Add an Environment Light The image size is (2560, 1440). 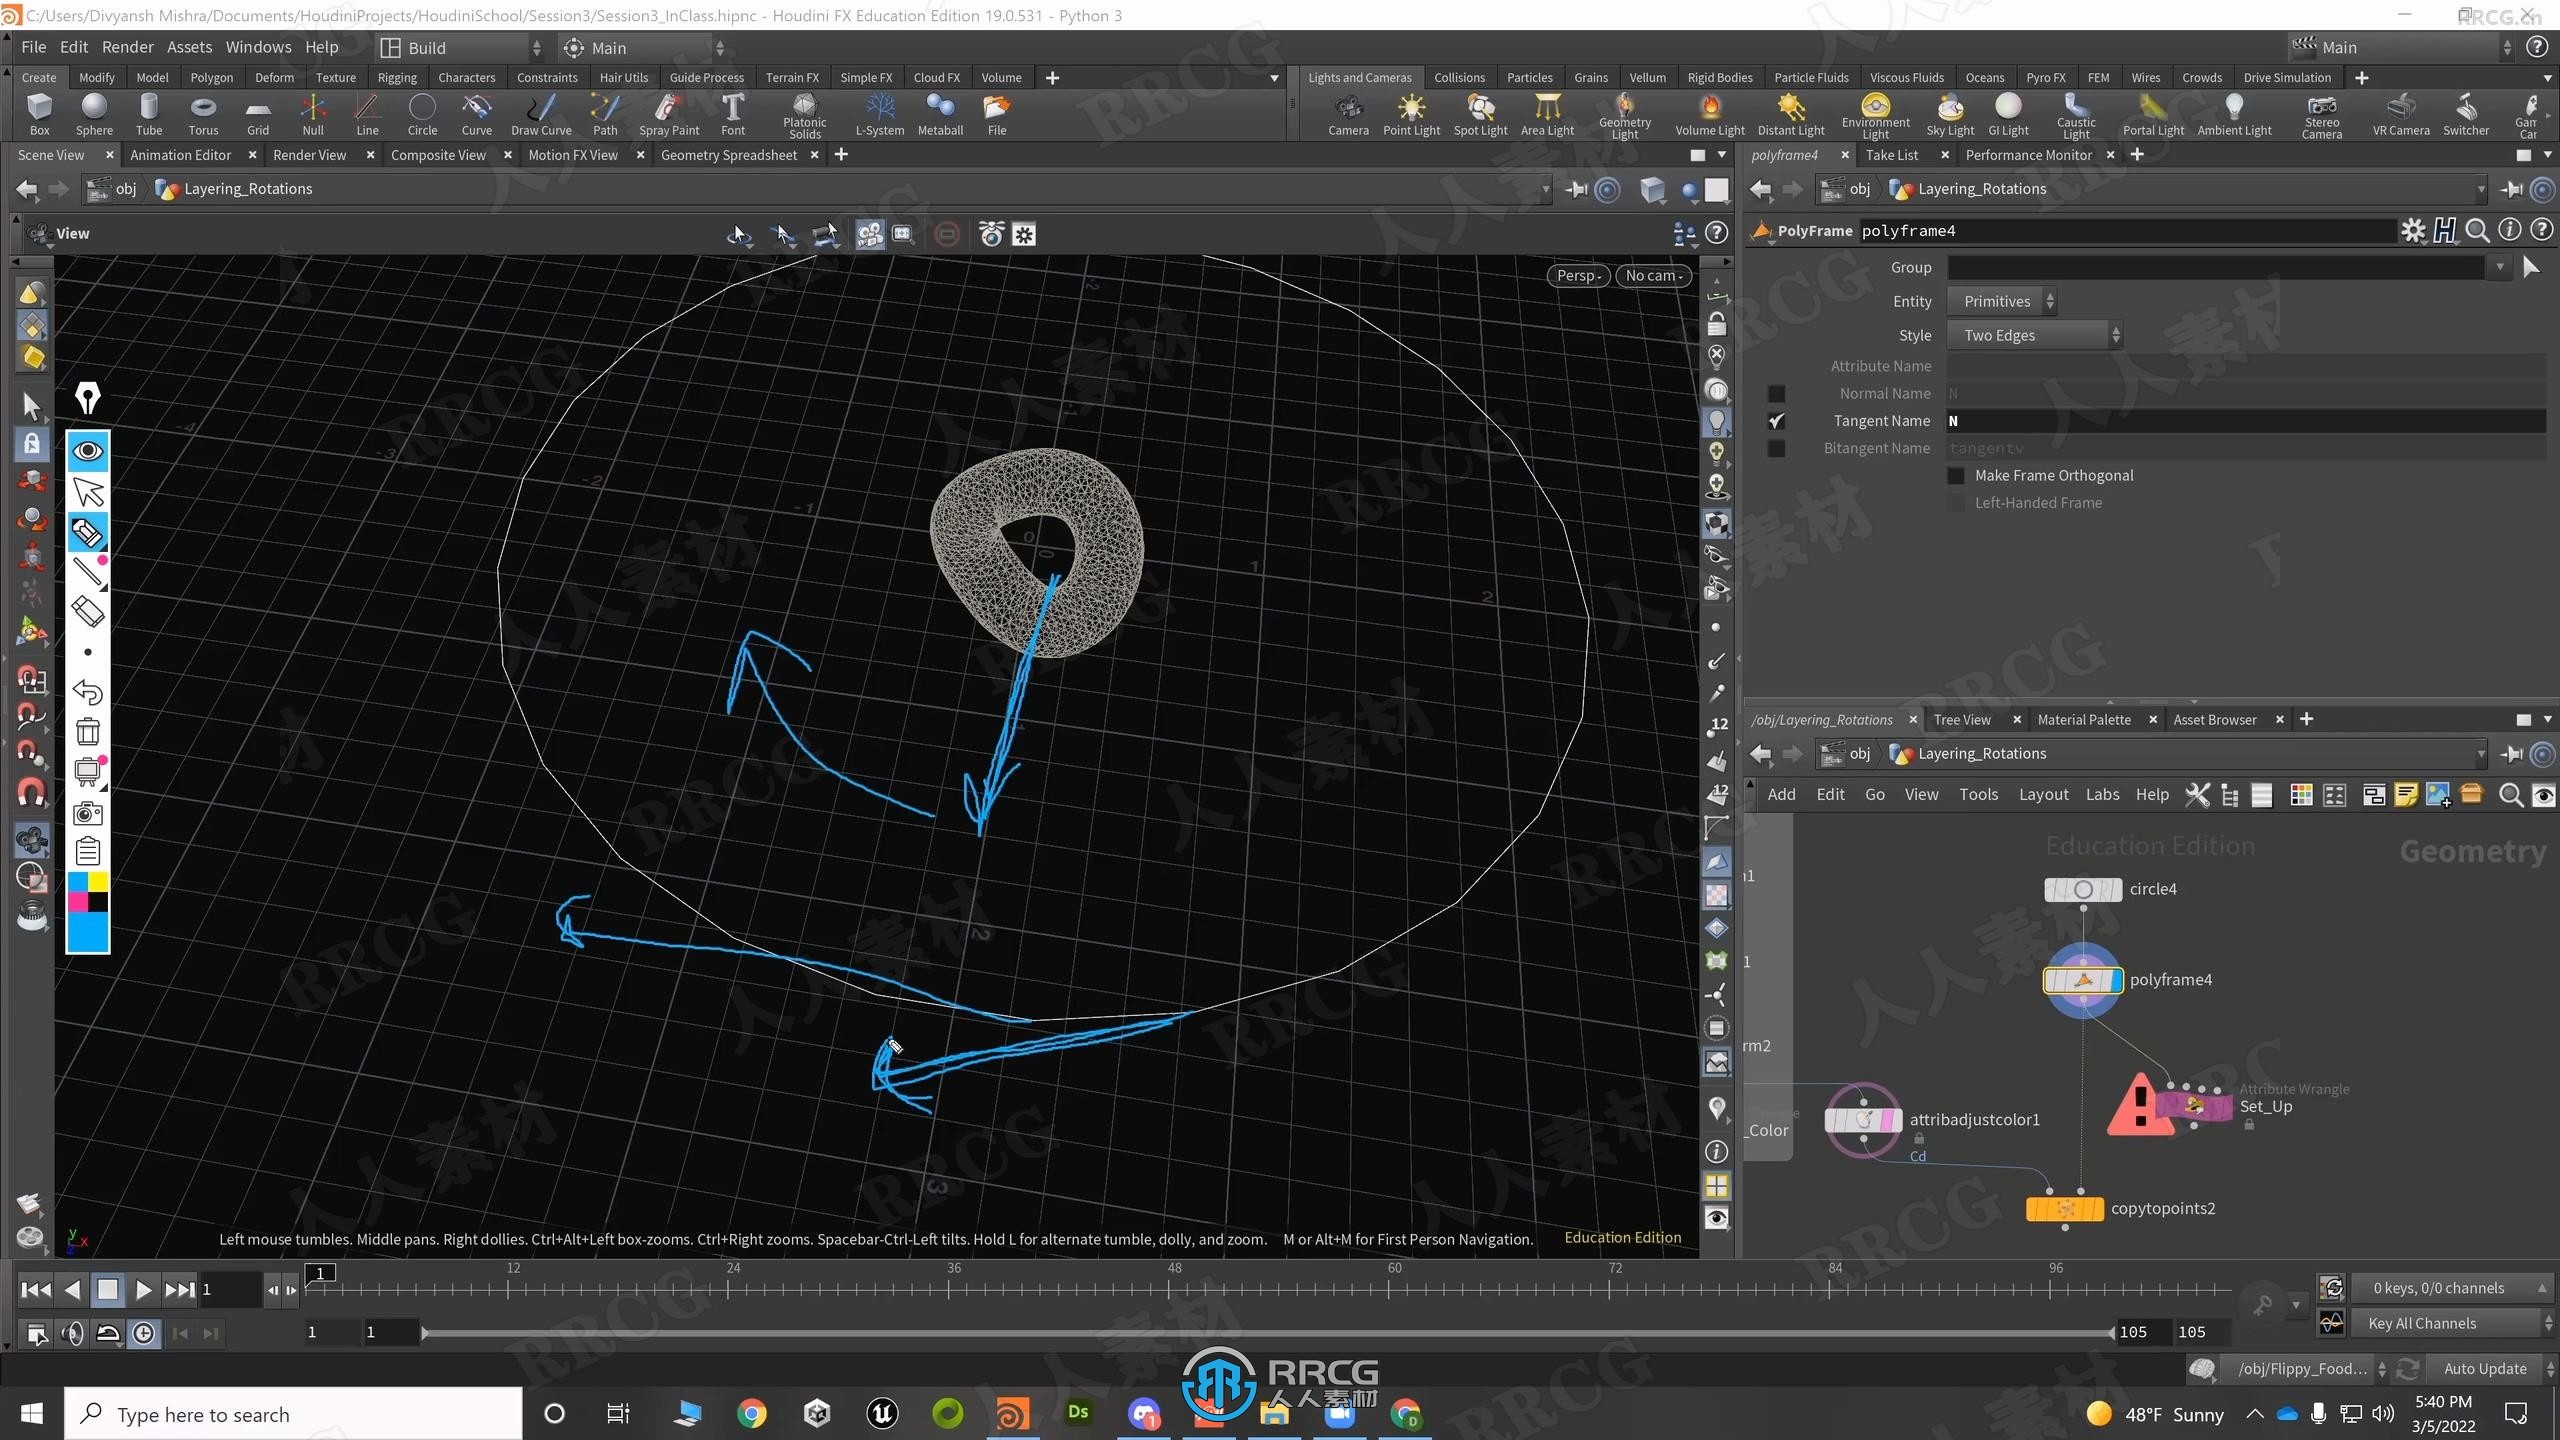[1875, 114]
